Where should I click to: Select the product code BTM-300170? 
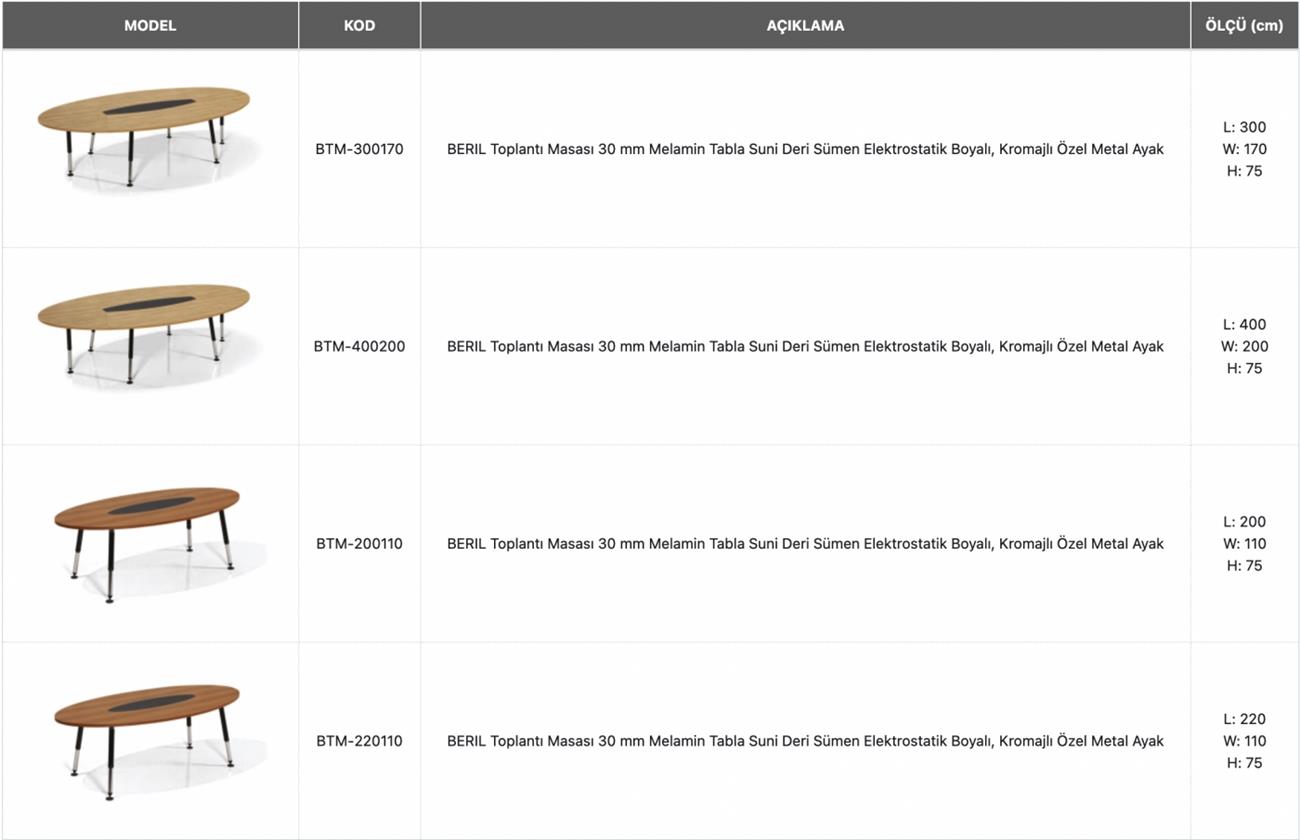point(359,149)
